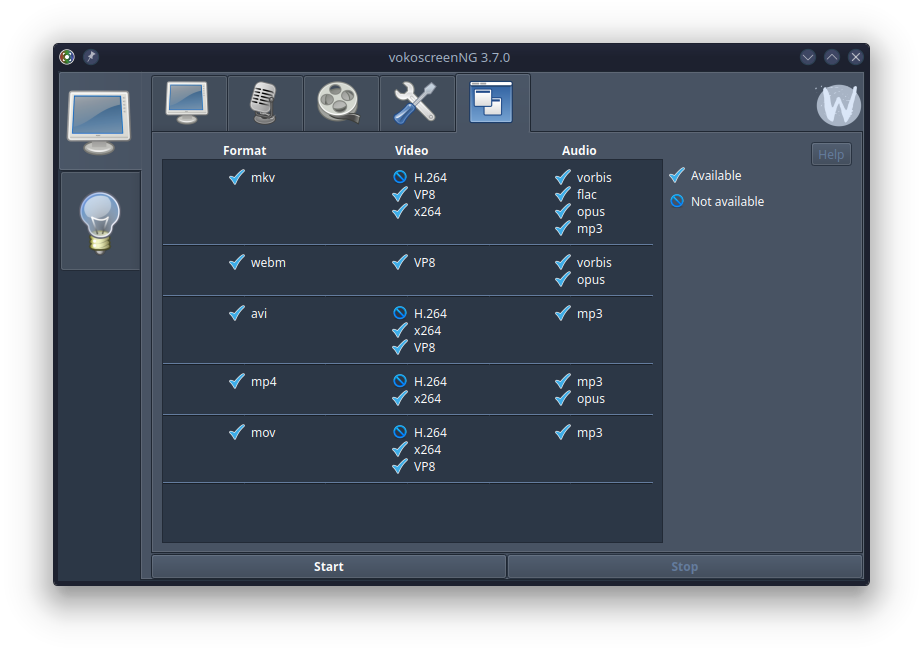923x652 pixels.
Task: Open the film reel video settings tab
Action: (x=340, y=102)
